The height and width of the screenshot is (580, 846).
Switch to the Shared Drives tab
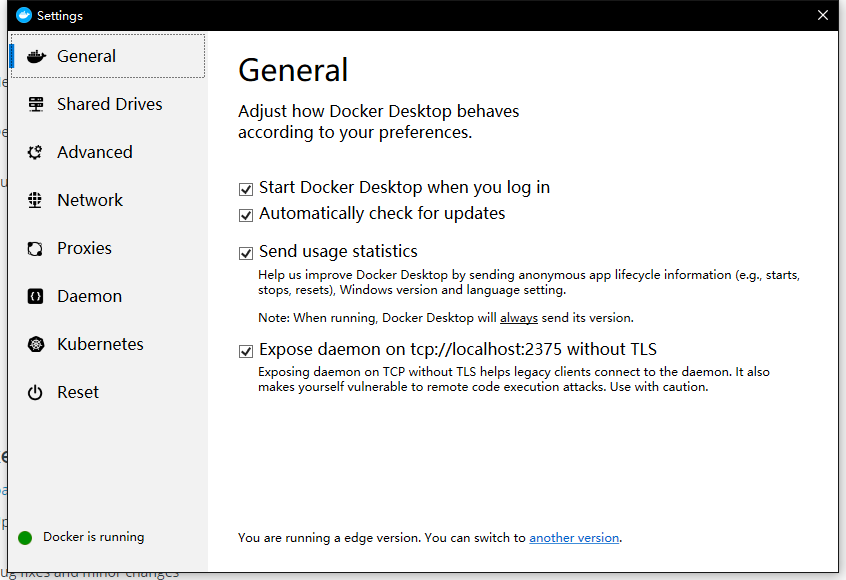pos(108,104)
